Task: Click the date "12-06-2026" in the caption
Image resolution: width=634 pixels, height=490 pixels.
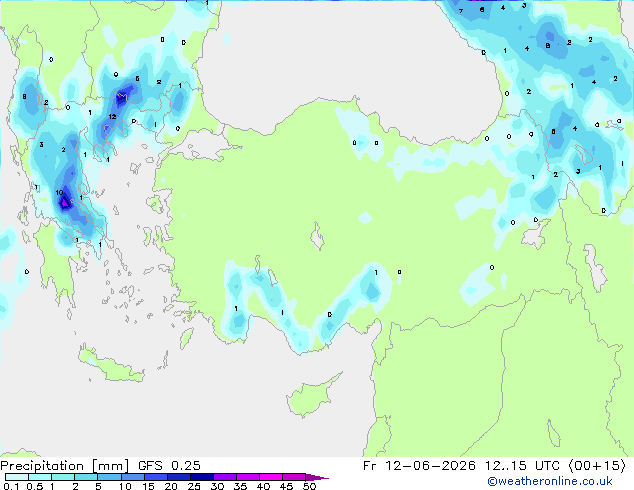Action: 430,466
